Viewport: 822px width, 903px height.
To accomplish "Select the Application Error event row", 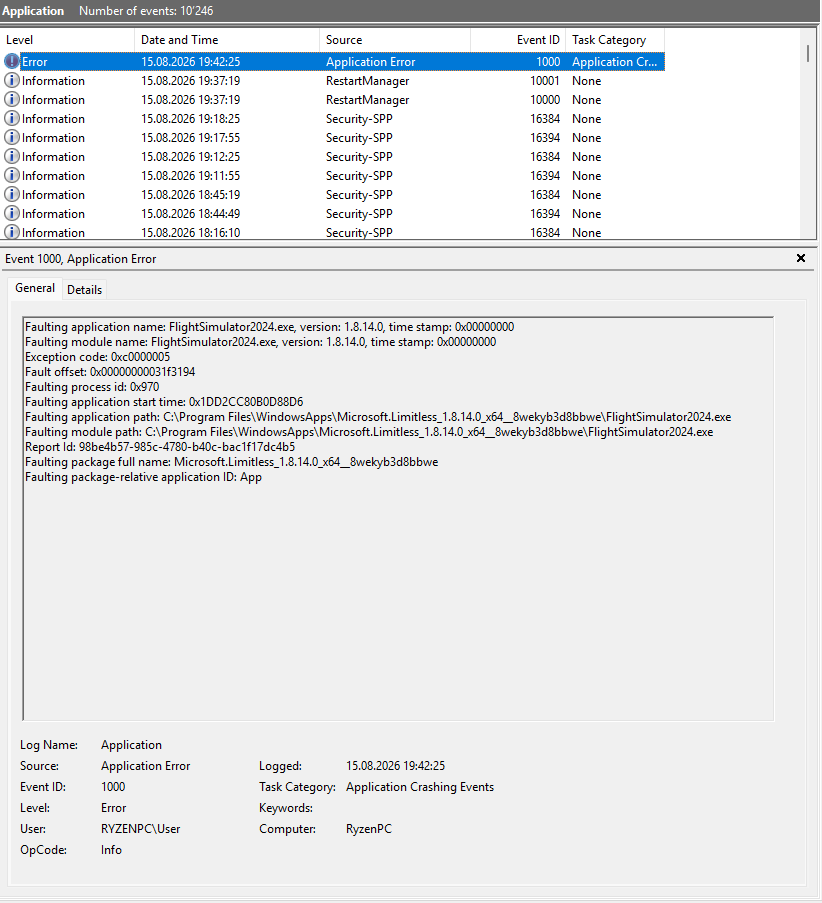I will pos(333,62).
